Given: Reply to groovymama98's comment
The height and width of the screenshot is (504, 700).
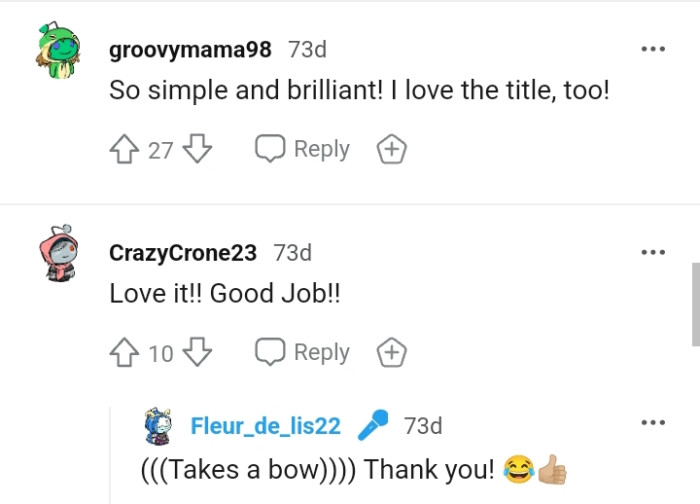Looking at the screenshot, I should click(303, 150).
